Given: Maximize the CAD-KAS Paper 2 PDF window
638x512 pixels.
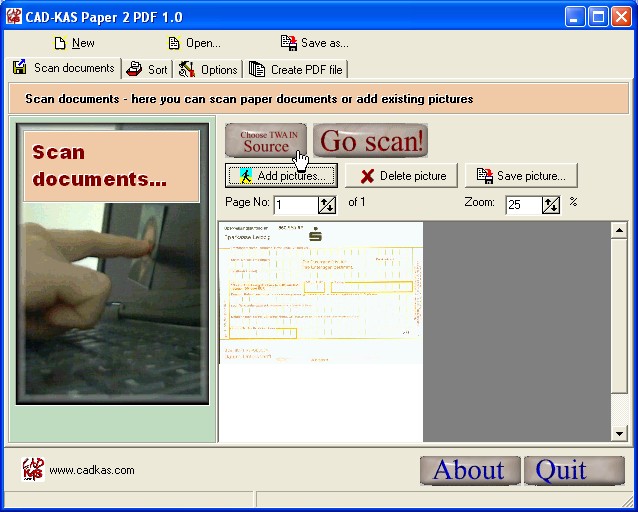Looking at the screenshot, I should tap(598, 17).
